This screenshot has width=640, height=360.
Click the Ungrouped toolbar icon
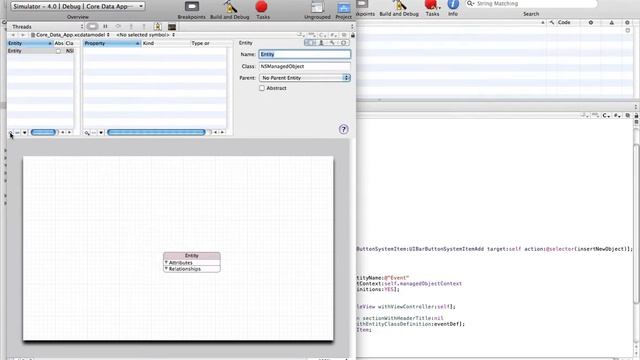[x=317, y=7]
